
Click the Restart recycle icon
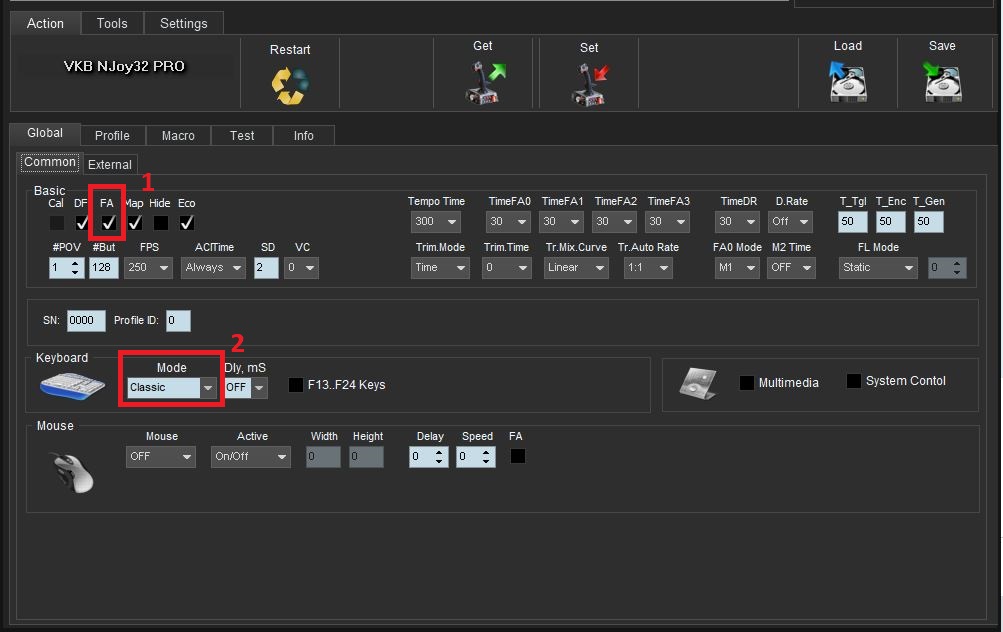click(290, 85)
